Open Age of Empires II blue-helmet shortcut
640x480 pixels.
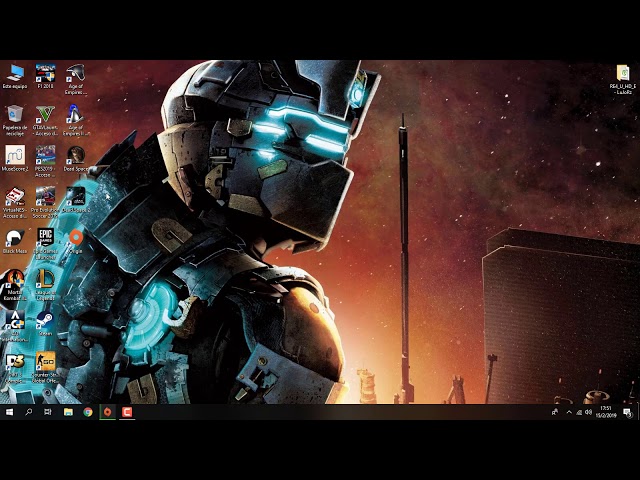coord(76,120)
